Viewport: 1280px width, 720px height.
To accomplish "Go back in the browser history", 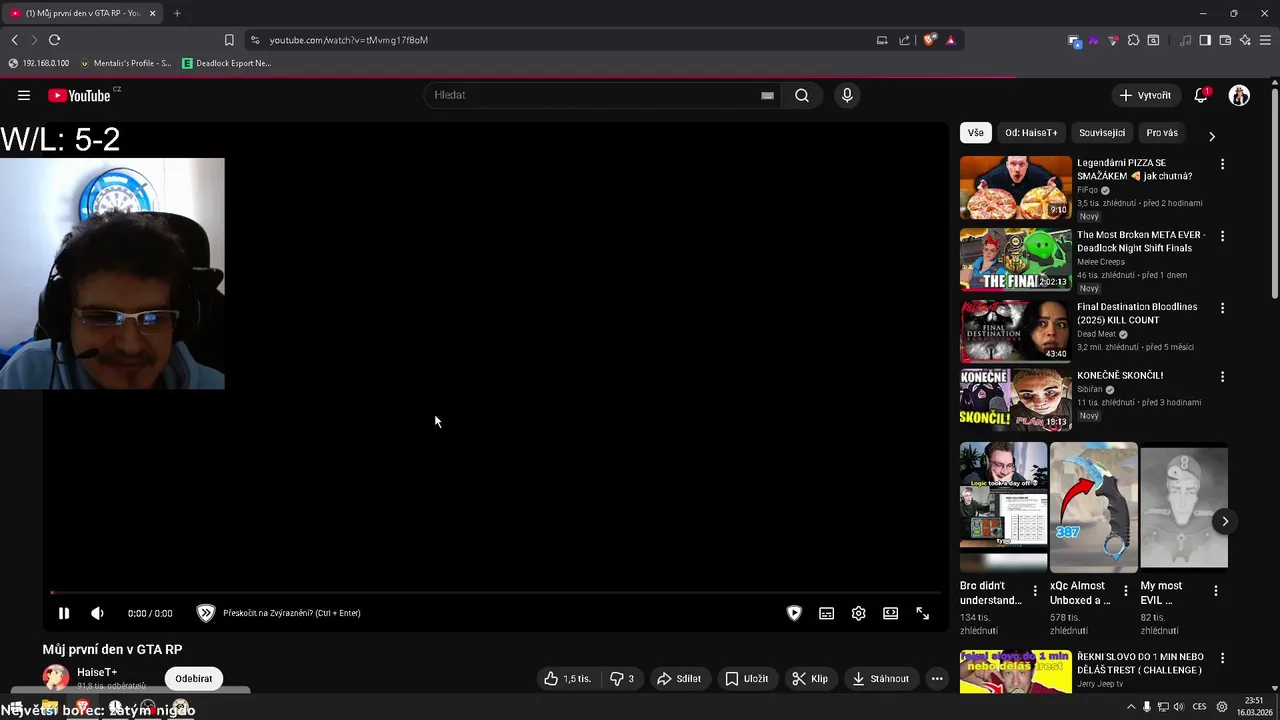I will (14, 40).
